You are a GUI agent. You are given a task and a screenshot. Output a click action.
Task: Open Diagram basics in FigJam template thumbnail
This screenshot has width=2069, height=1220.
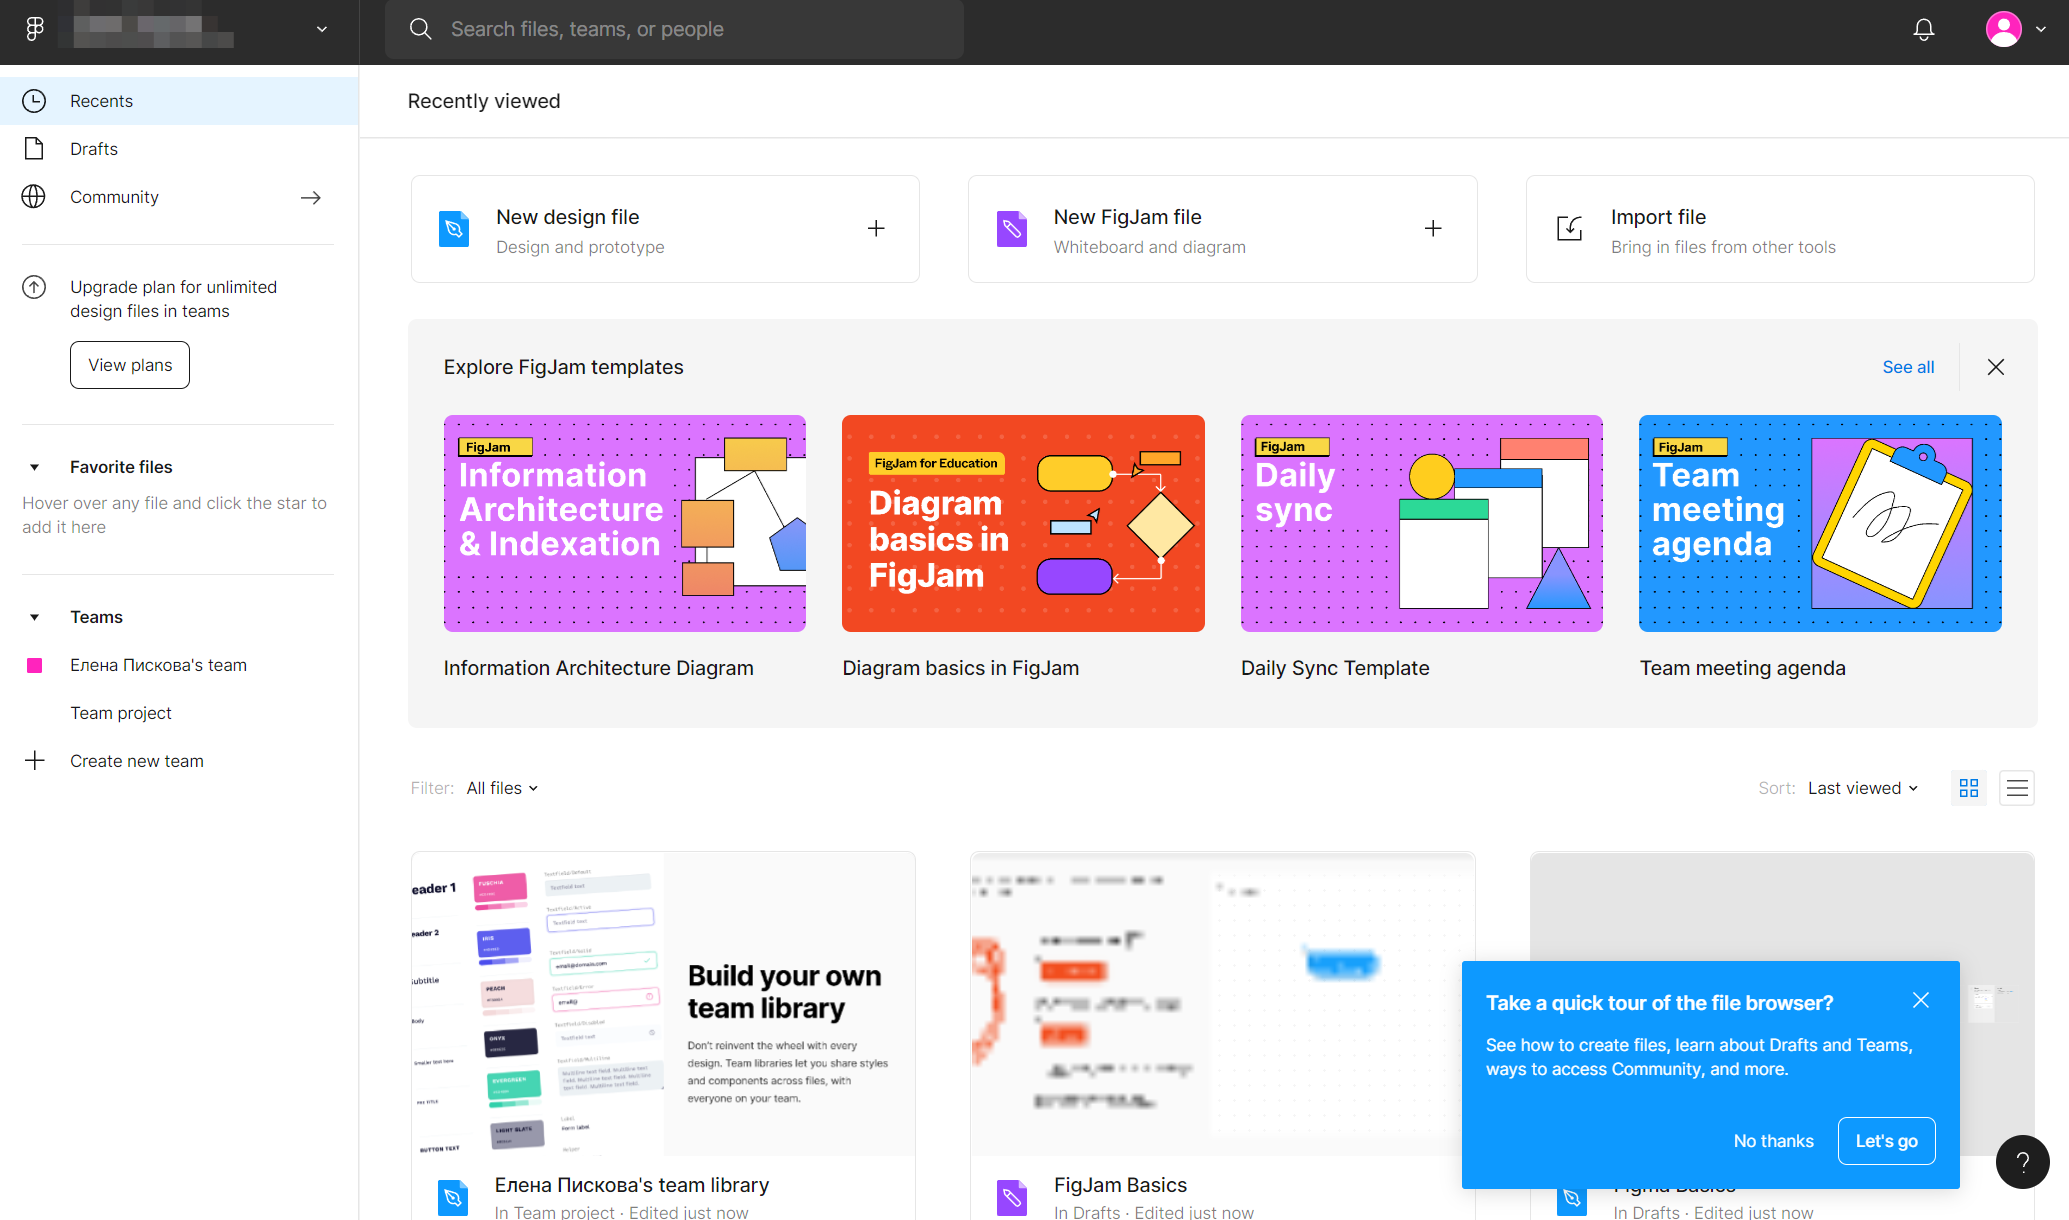click(1023, 523)
